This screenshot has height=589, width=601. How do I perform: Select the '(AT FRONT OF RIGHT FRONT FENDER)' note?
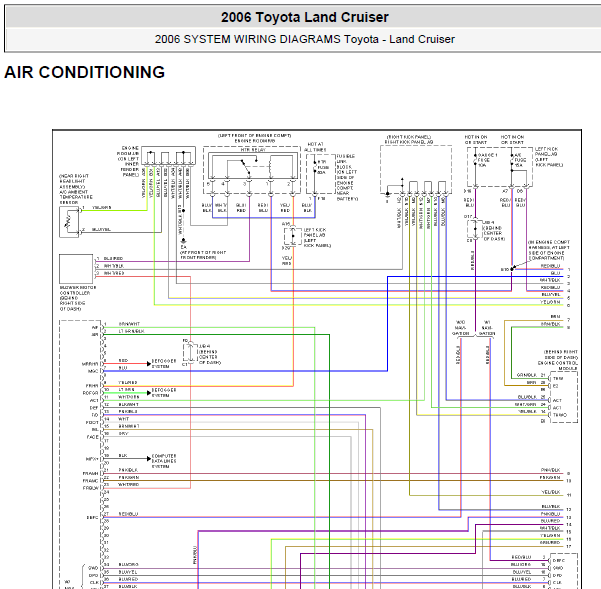click(x=203, y=255)
